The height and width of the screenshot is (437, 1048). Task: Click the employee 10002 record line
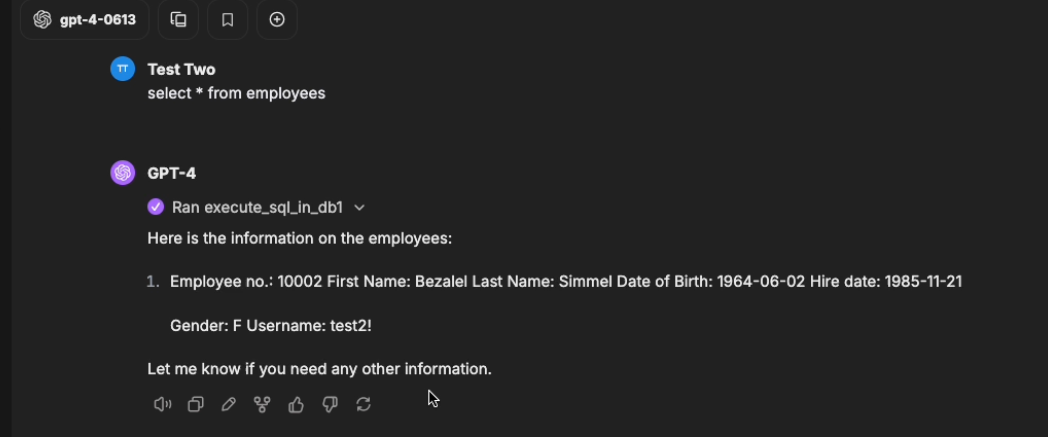(x=565, y=282)
